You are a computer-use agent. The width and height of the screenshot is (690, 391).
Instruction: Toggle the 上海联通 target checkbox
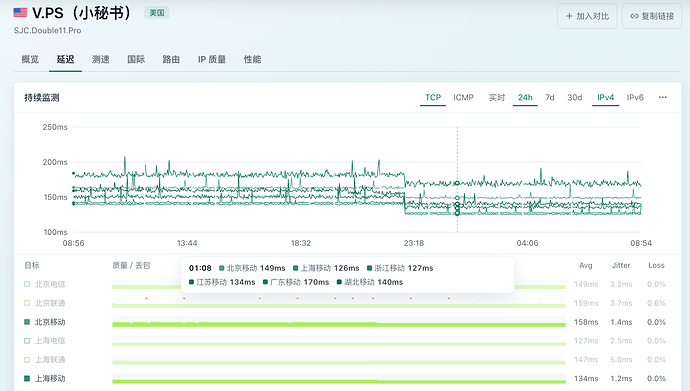coord(27,360)
